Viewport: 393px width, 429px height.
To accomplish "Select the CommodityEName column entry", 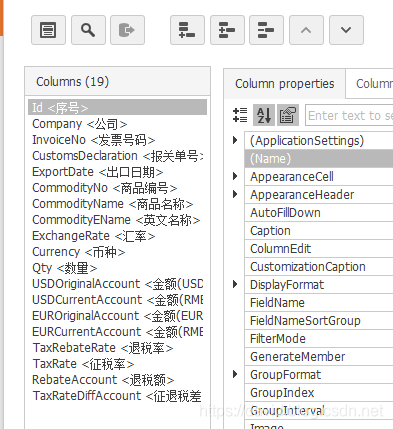I will (117, 220).
